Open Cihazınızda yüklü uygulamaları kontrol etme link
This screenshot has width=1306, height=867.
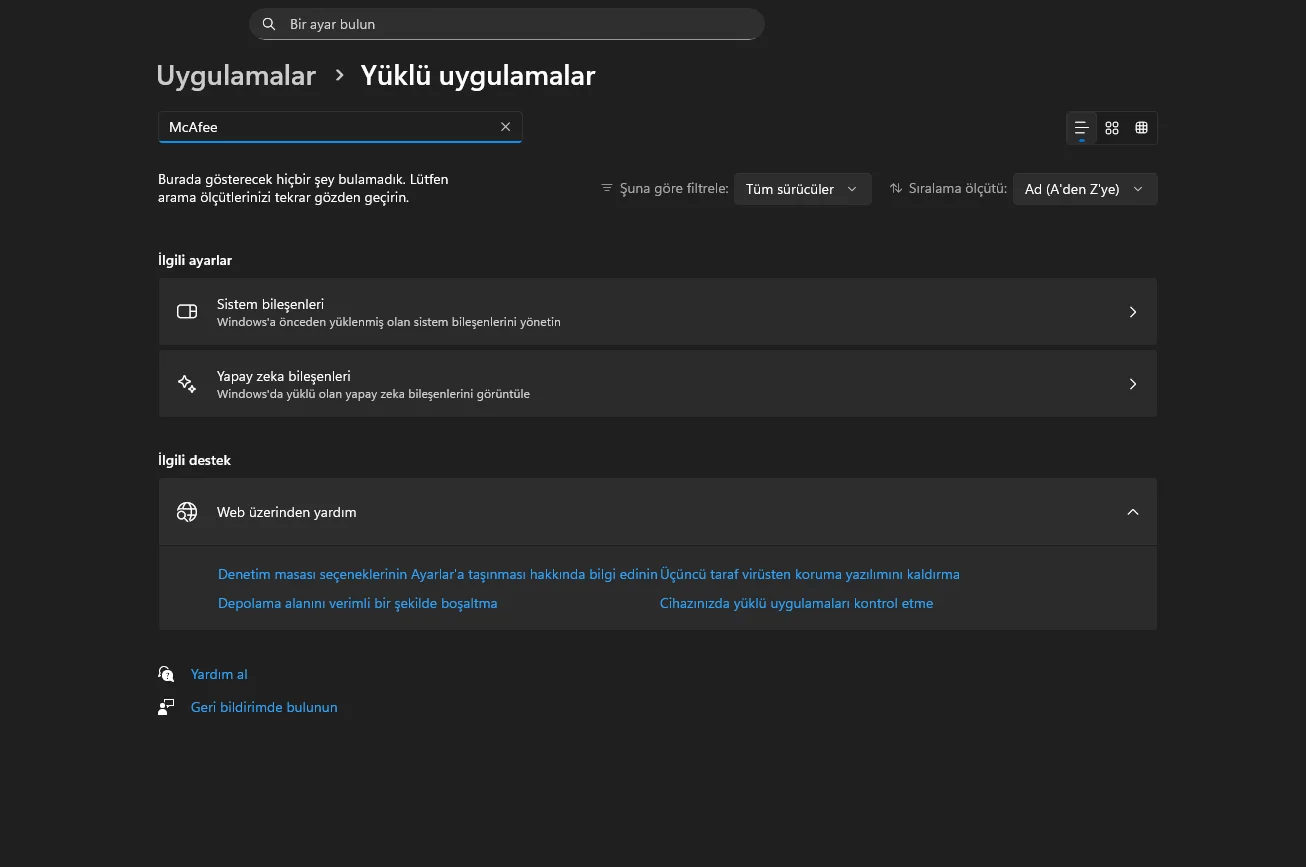tap(795, 603)
